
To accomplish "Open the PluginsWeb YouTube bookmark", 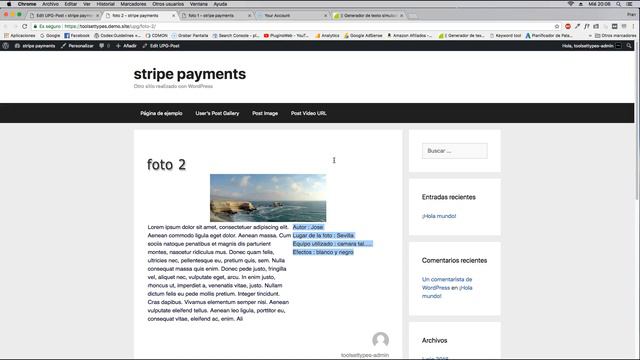I will [x=286, y=36].
